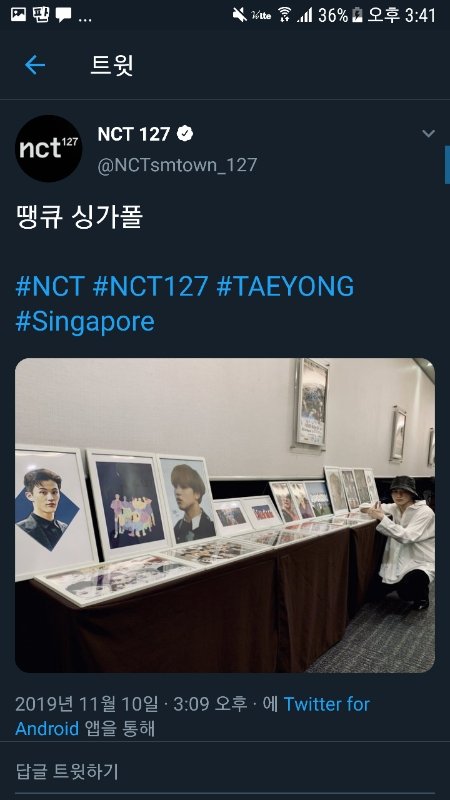
Task: Tap the Twitter for Android source link
Action: point(192,716)
